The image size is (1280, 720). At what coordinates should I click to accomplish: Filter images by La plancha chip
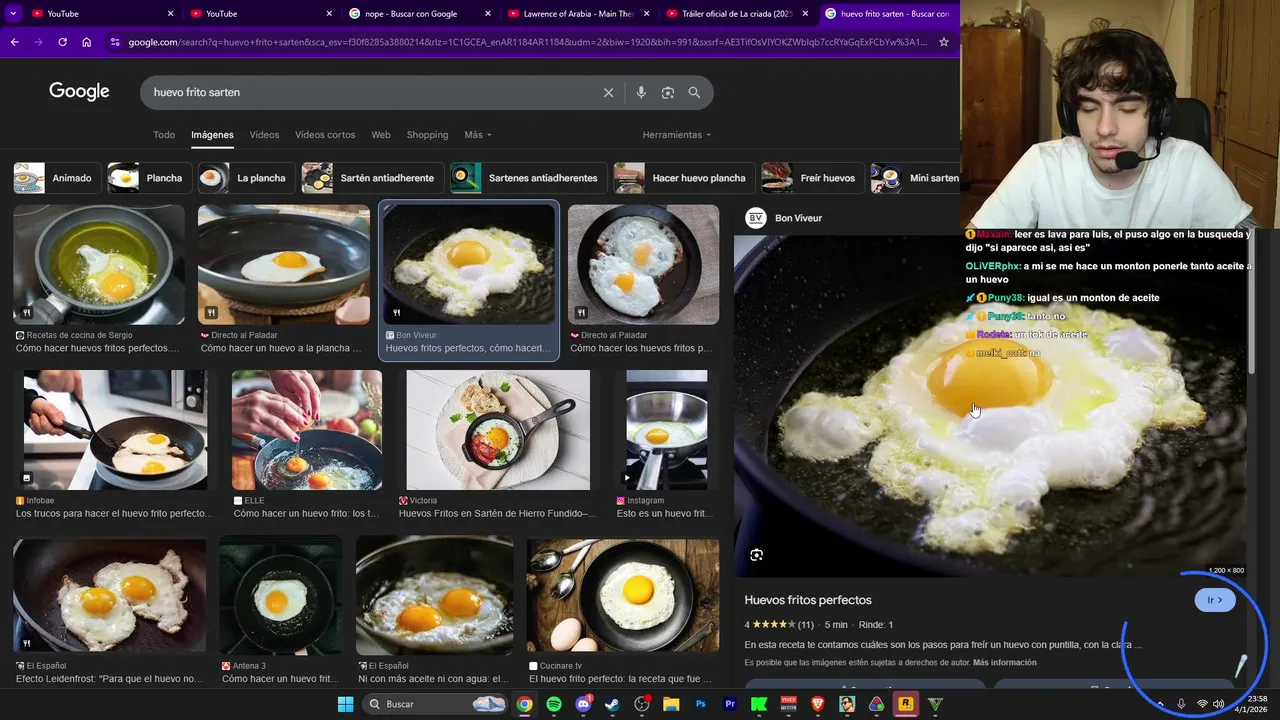(246, 178)
